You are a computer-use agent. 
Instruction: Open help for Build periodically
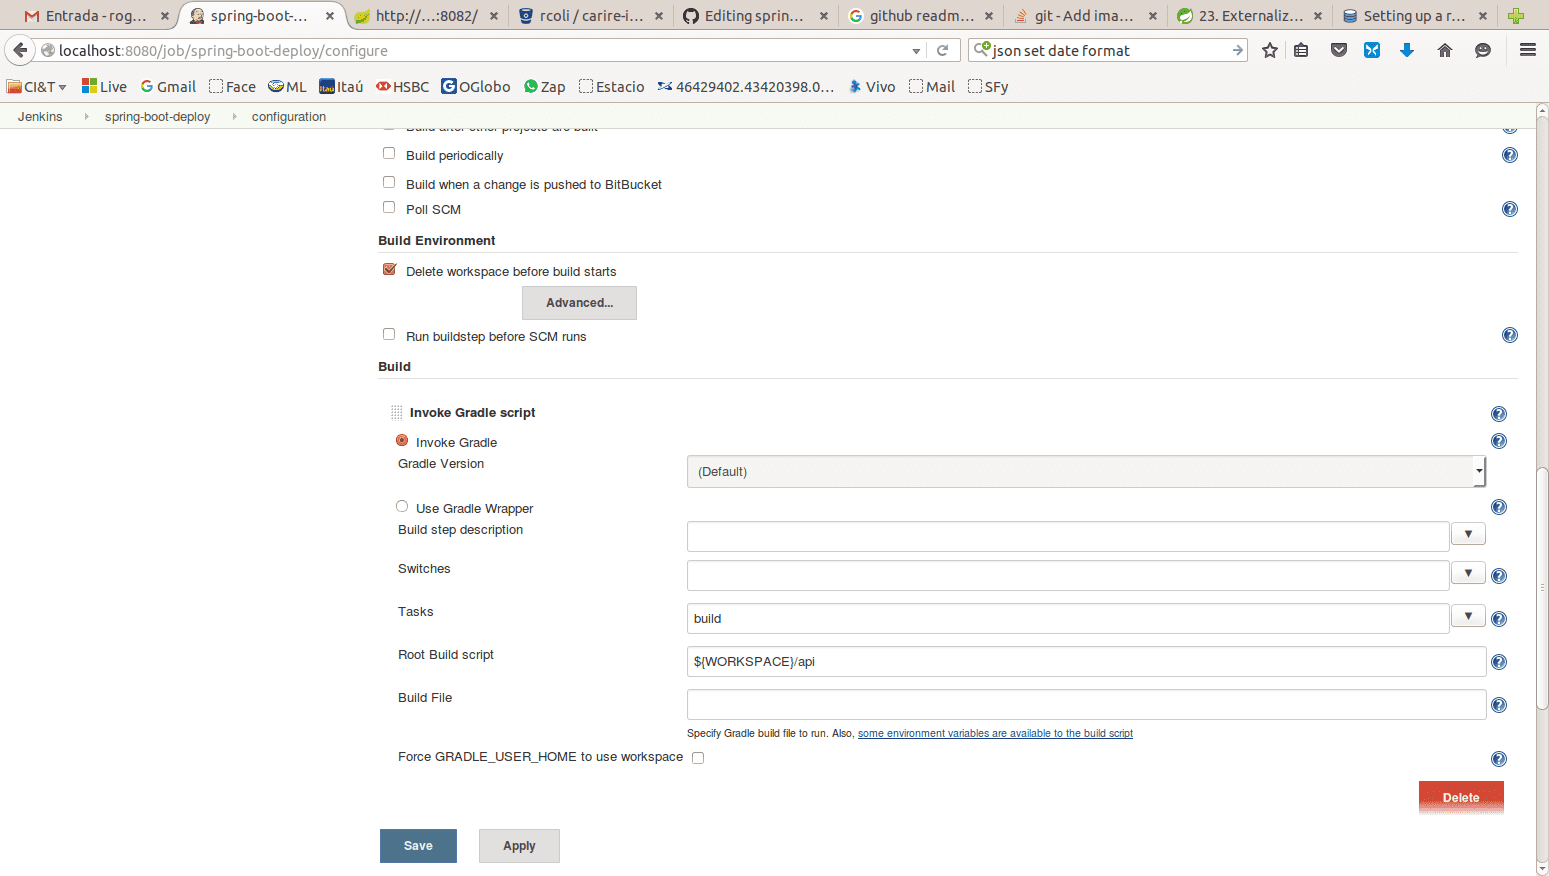pyautogui.click(x=1510, y=155)
